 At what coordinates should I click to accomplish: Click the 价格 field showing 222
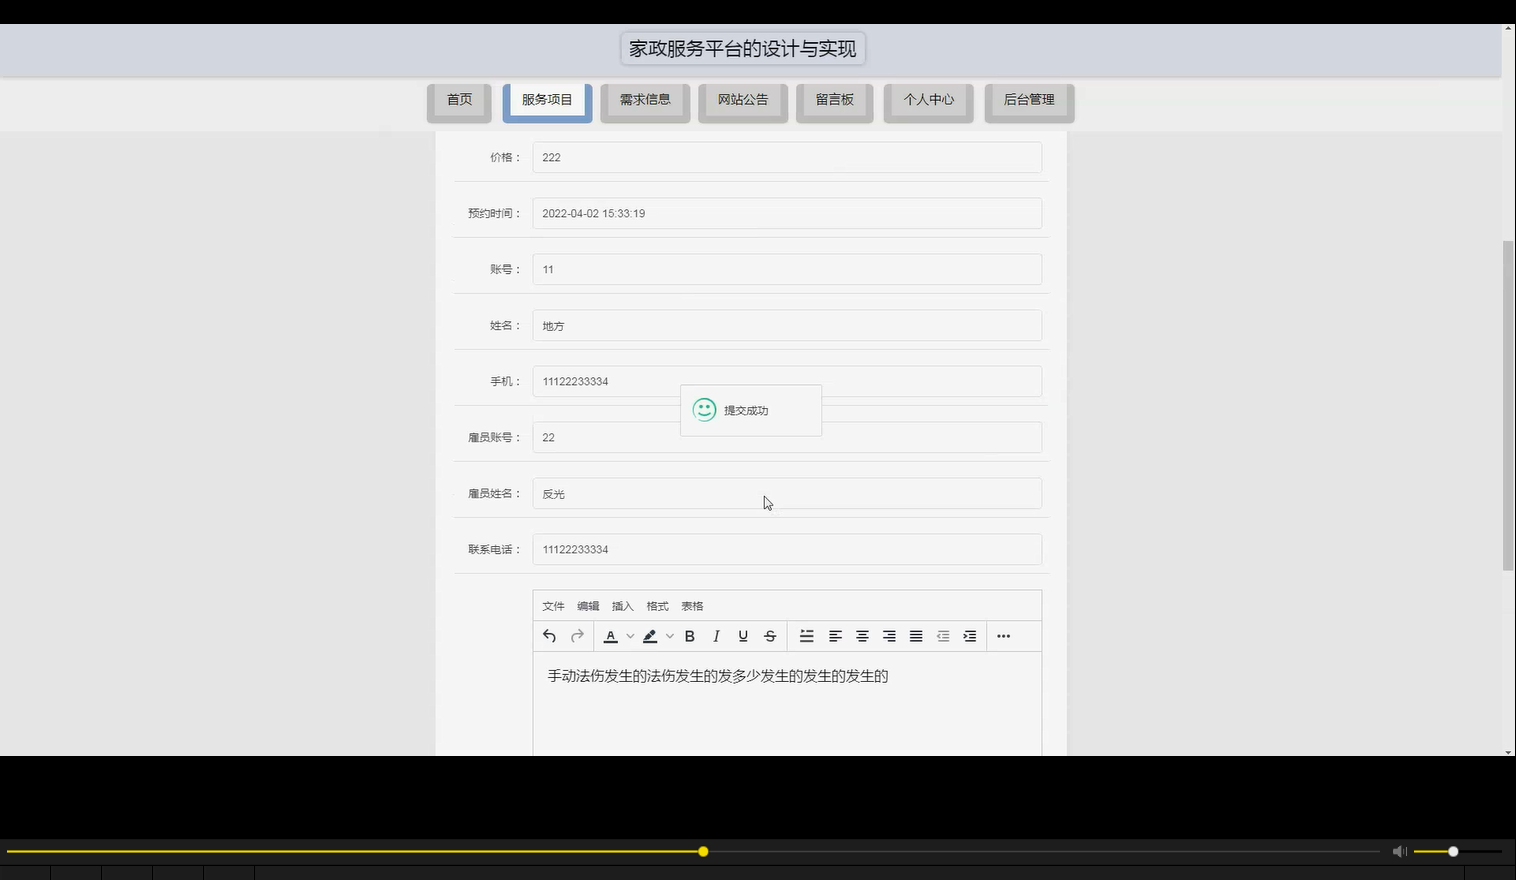click(x=787, y=157)
